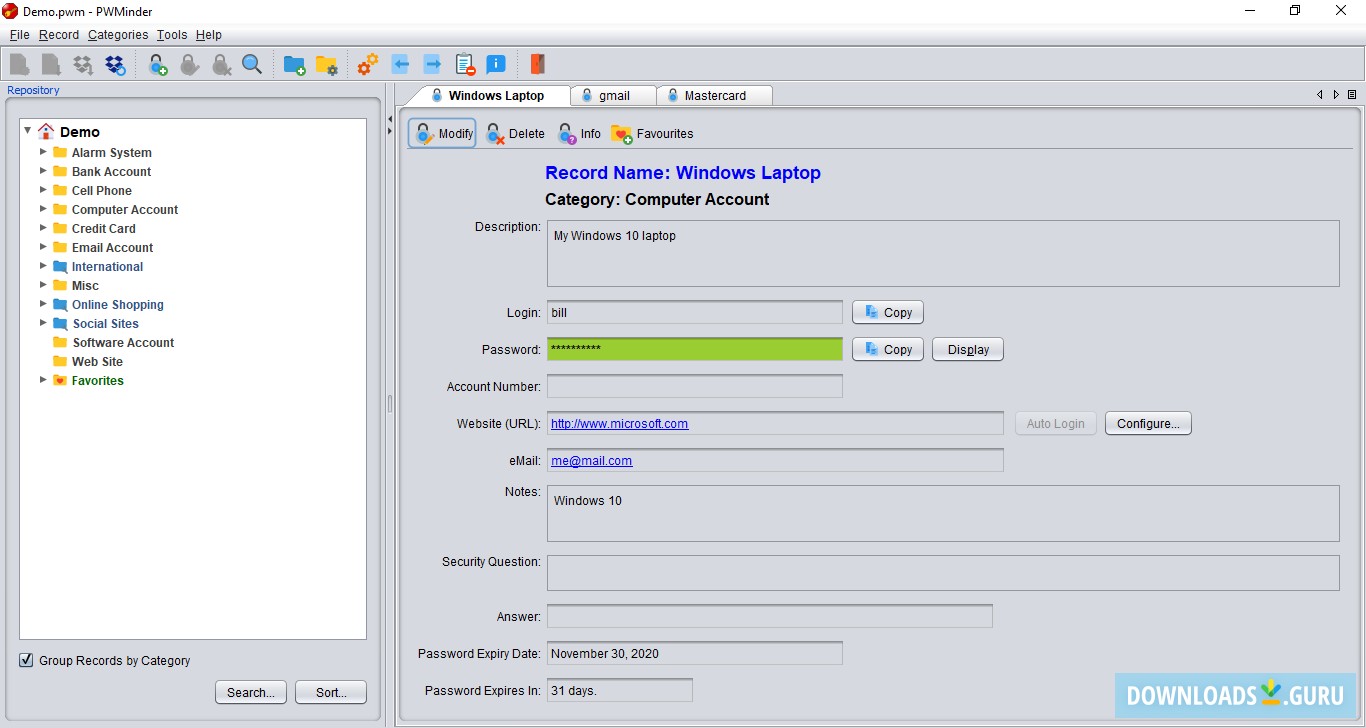Expand the Misc category

43,285
